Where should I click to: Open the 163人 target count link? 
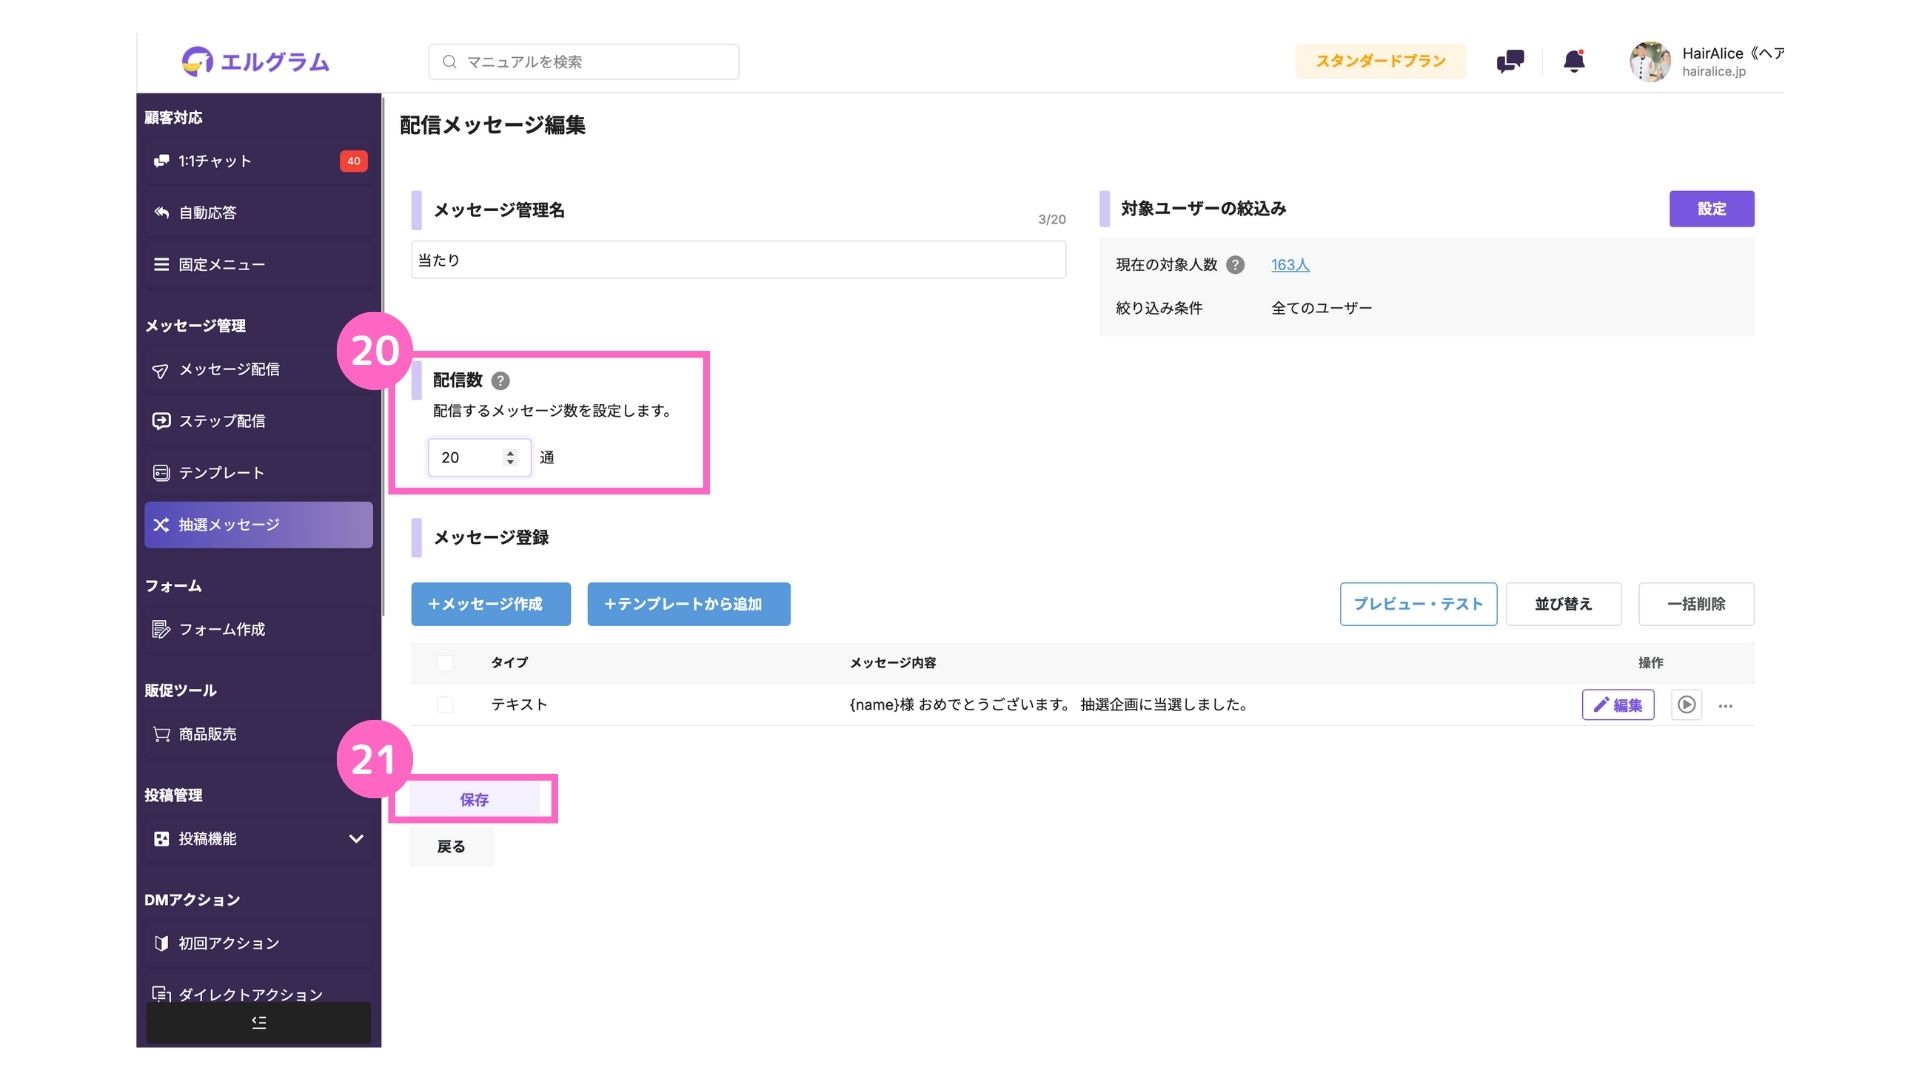[x=1290, y=265]
